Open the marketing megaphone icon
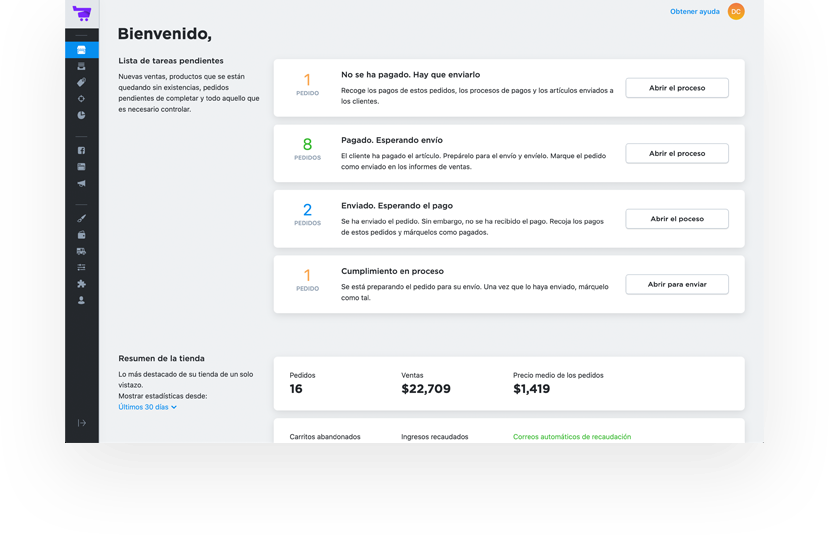 [81, 183]
